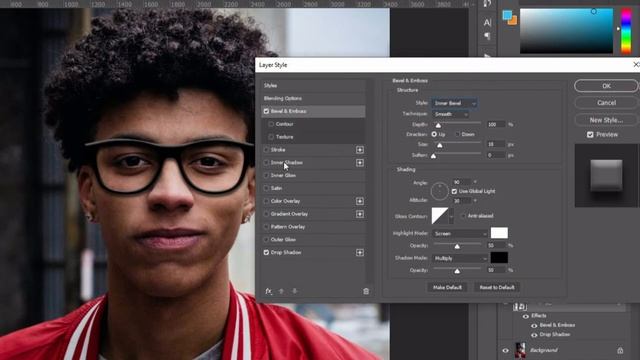The width and height of the screenshot is (640, 360).
Task: Select the Gradient Overlay entry
Action: click(x=289, y=214)
